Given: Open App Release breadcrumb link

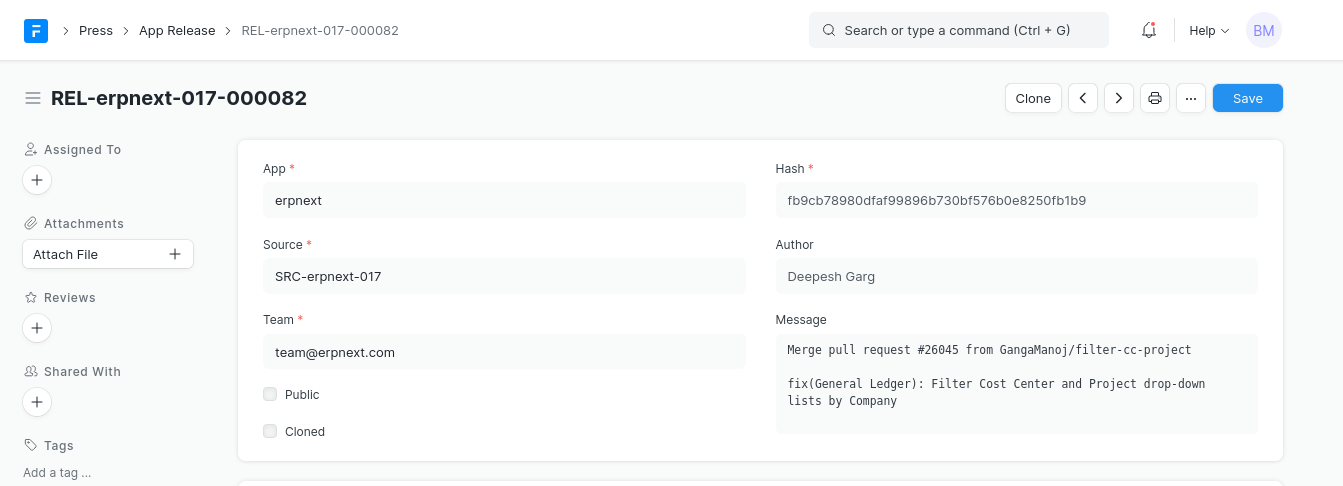Looking at the screenshot, I should 177,31.
